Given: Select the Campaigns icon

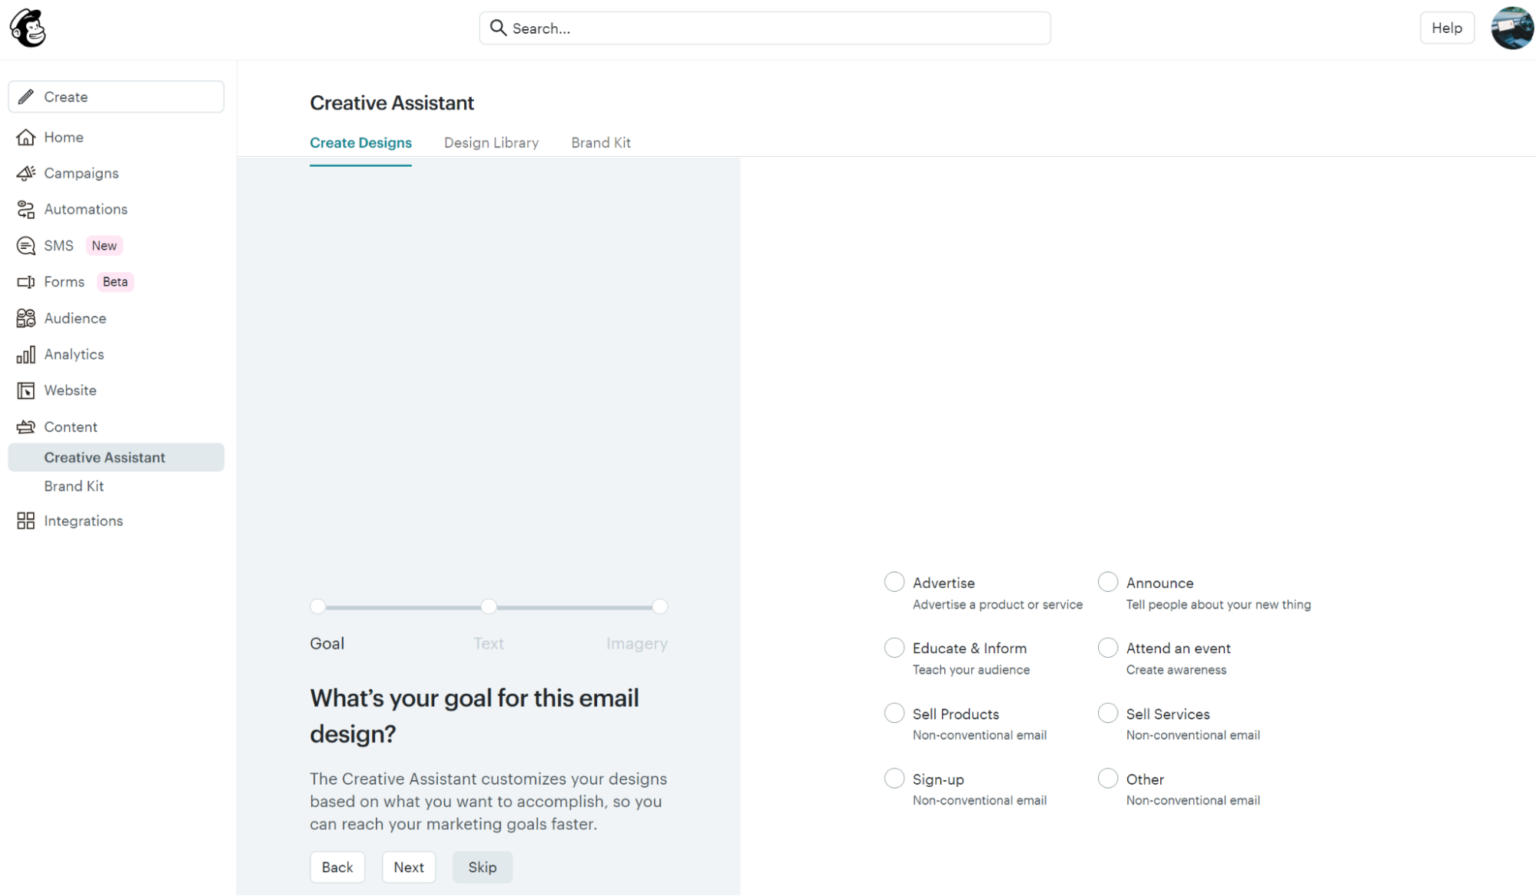Looking at the screenshot, I should 26,173.
